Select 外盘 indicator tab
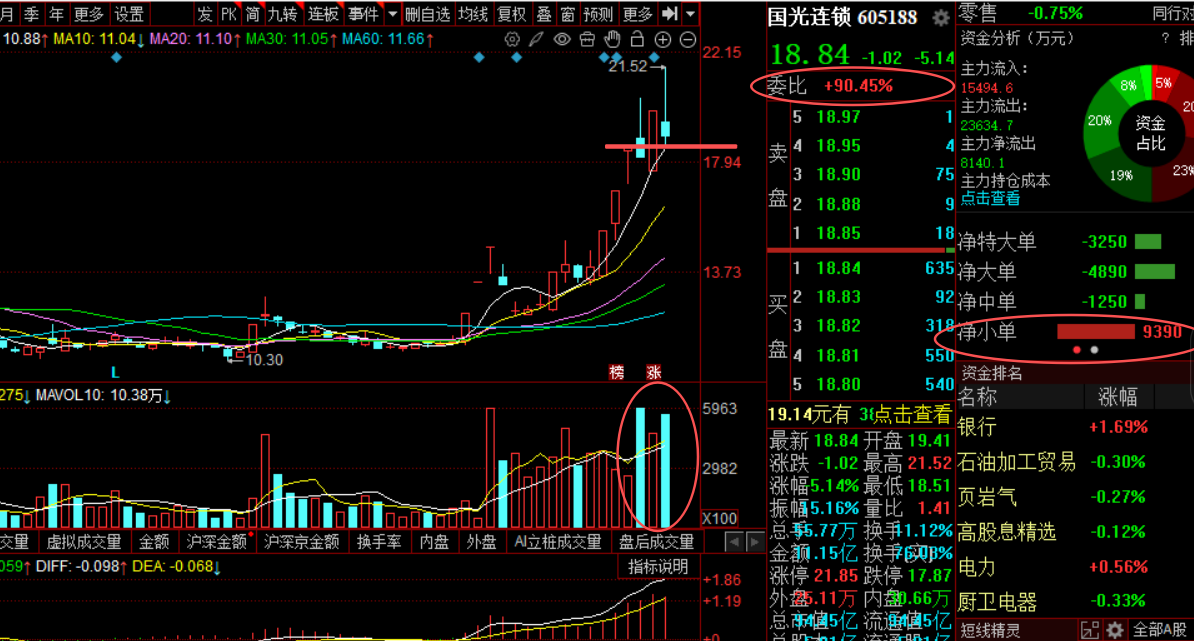Screen dimensions: 1194x641 481,541
